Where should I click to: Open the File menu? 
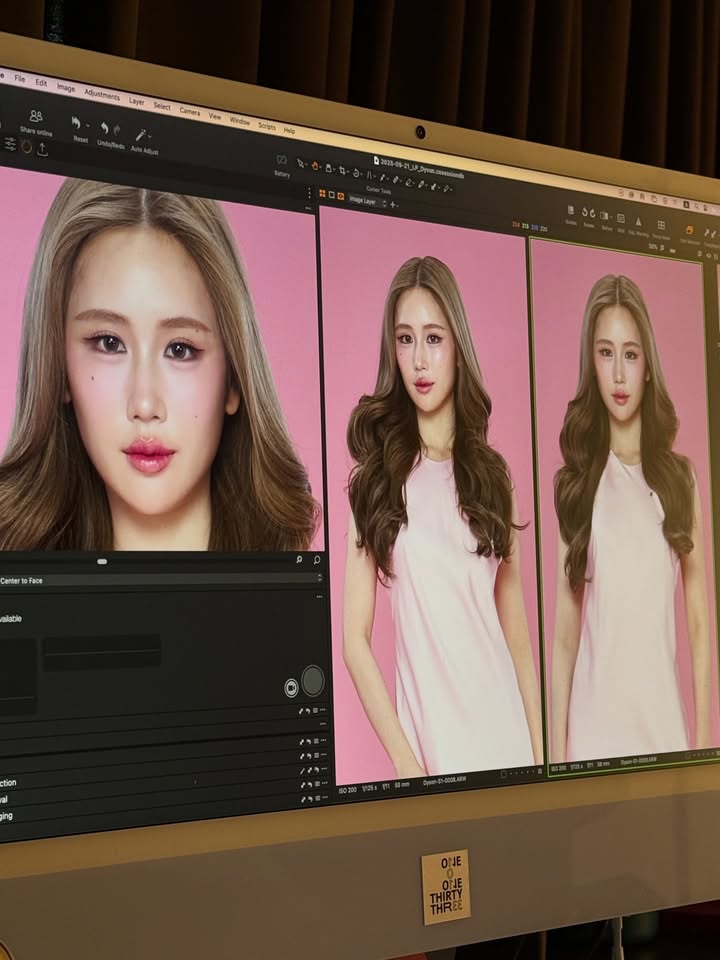click(x=20, y=78)
